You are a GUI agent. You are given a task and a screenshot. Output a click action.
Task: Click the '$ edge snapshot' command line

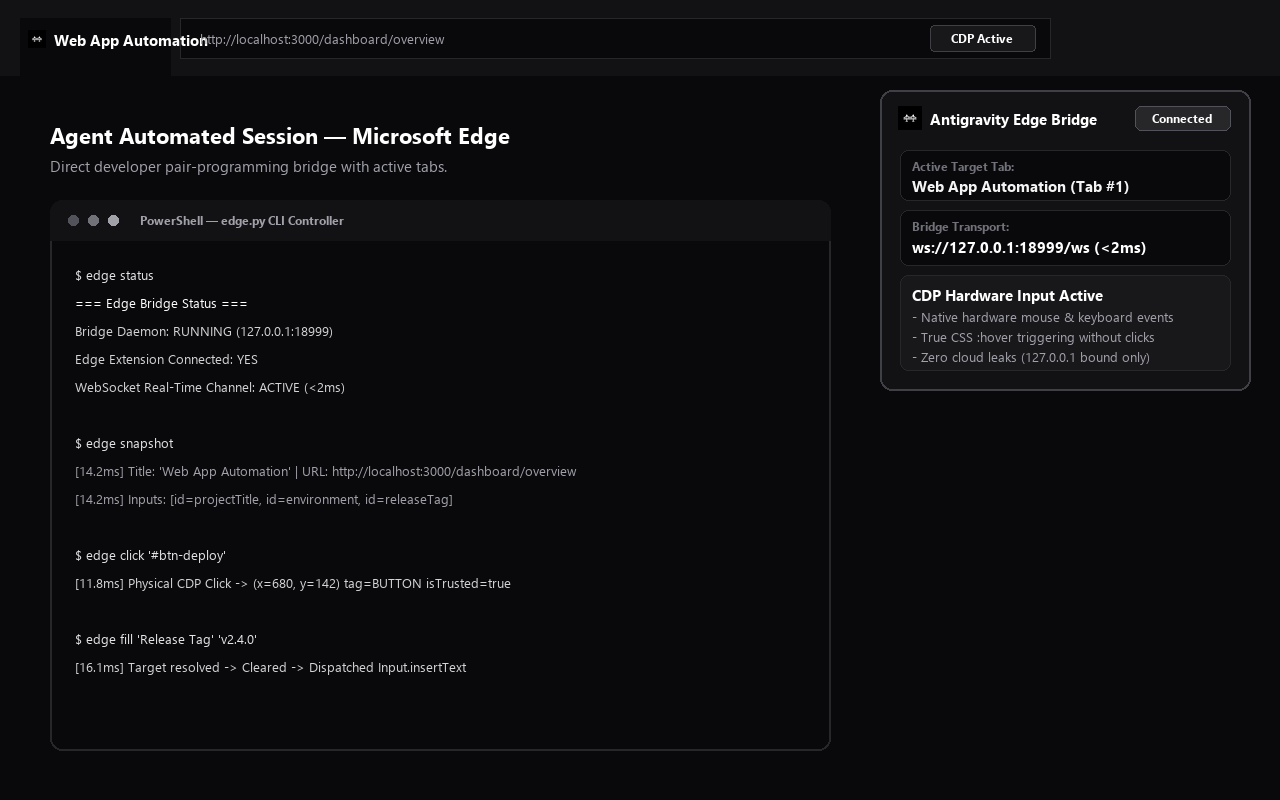pyautogui.click(x=124, y=443)
